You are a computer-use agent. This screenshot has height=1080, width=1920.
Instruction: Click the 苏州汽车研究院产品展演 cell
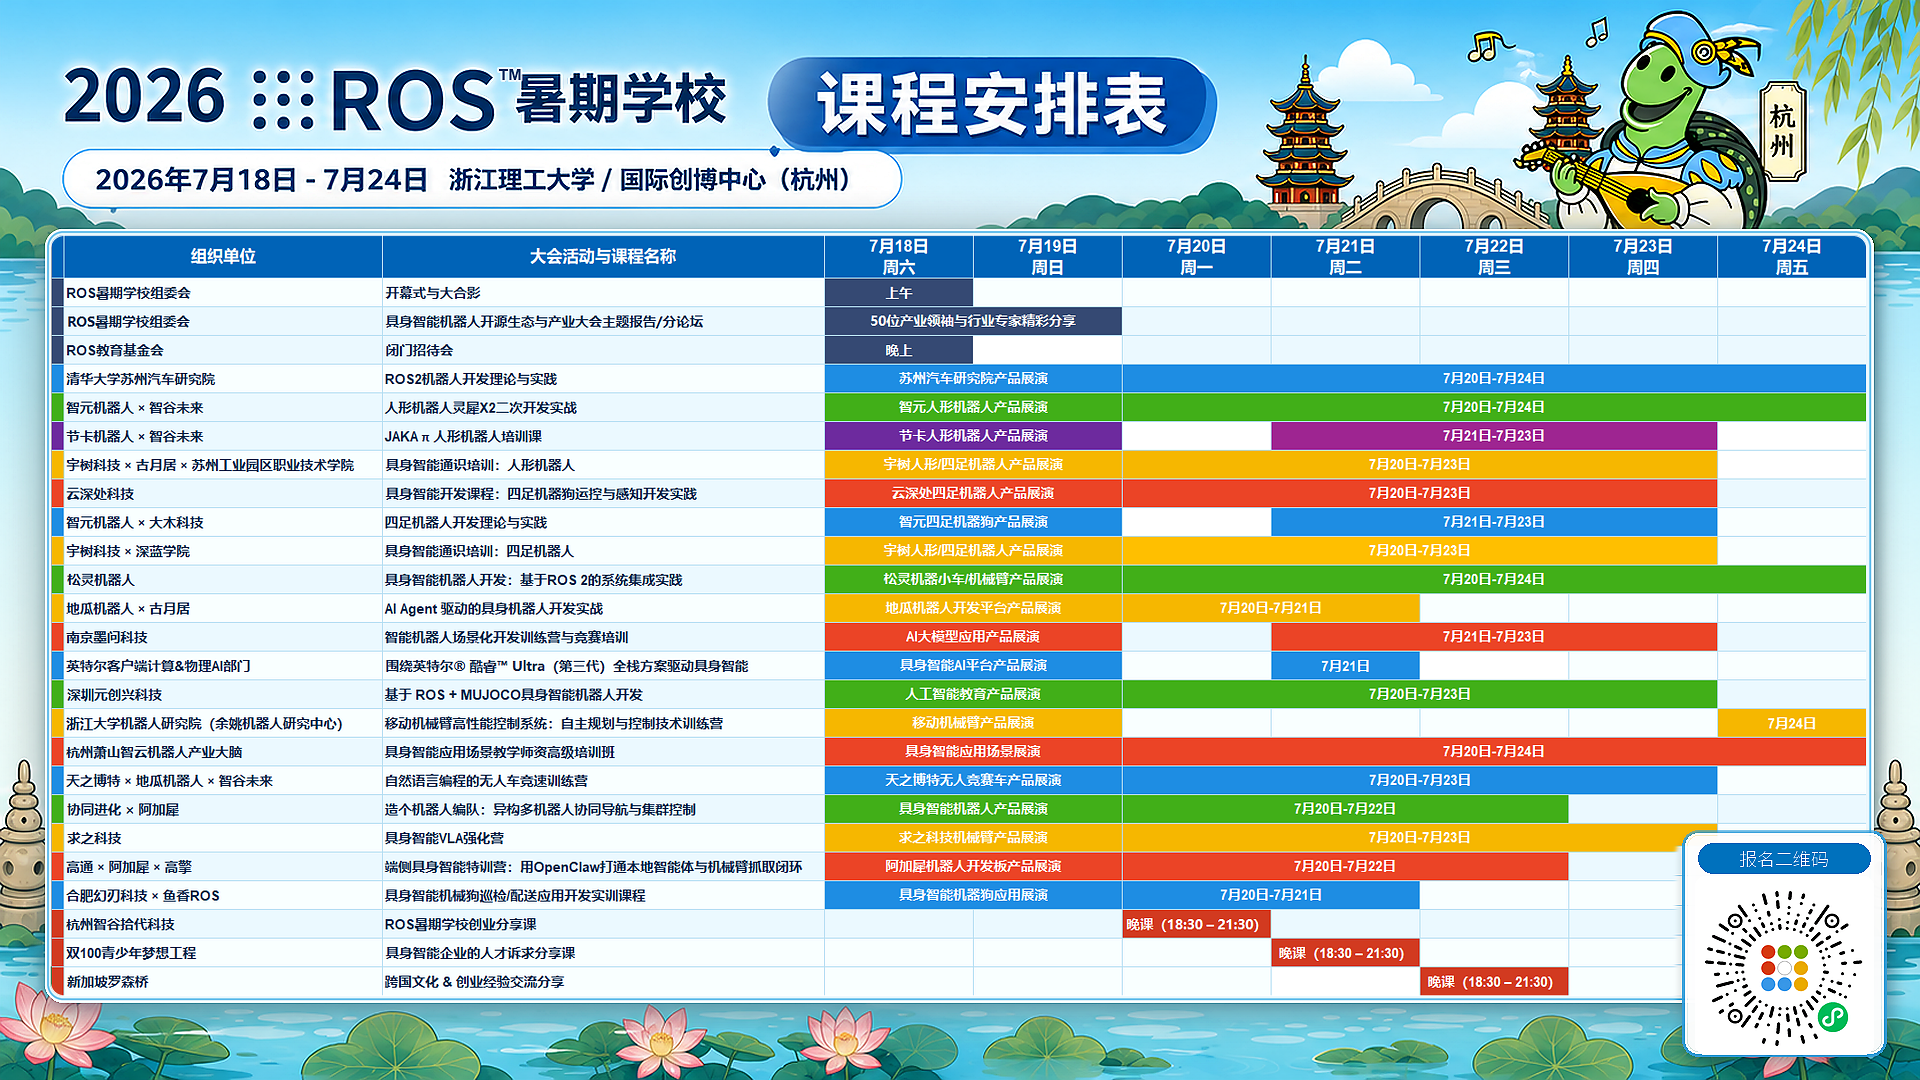coord(973,379)
